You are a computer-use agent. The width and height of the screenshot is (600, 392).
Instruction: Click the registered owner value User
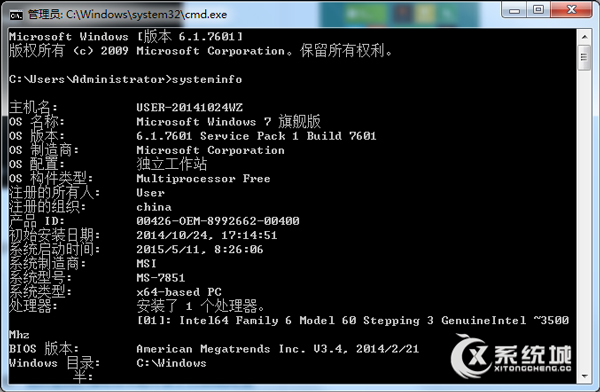(x=151, y=193)
